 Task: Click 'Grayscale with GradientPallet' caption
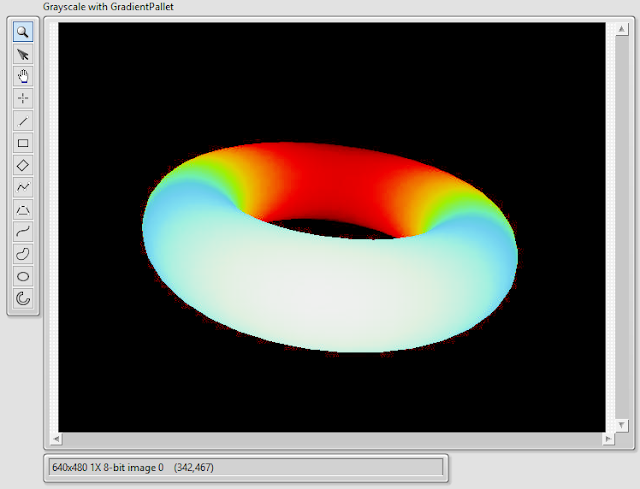point(108,7)
